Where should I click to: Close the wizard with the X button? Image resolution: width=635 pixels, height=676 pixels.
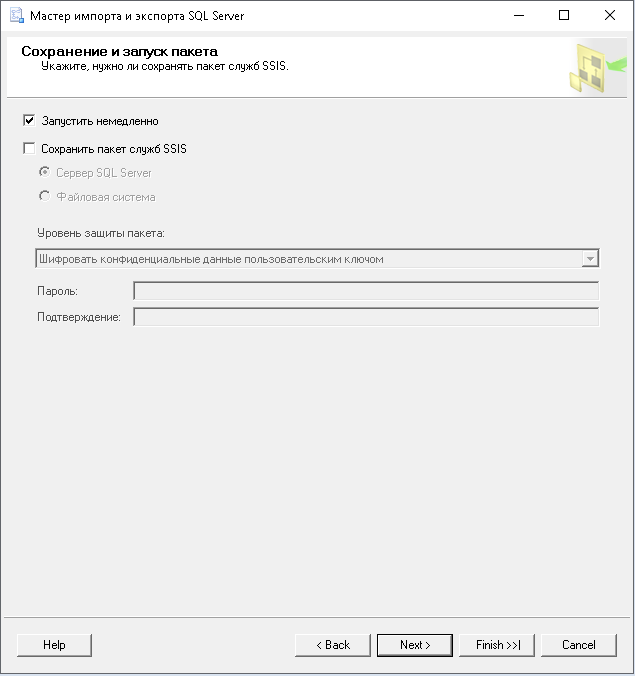point(610,16)
